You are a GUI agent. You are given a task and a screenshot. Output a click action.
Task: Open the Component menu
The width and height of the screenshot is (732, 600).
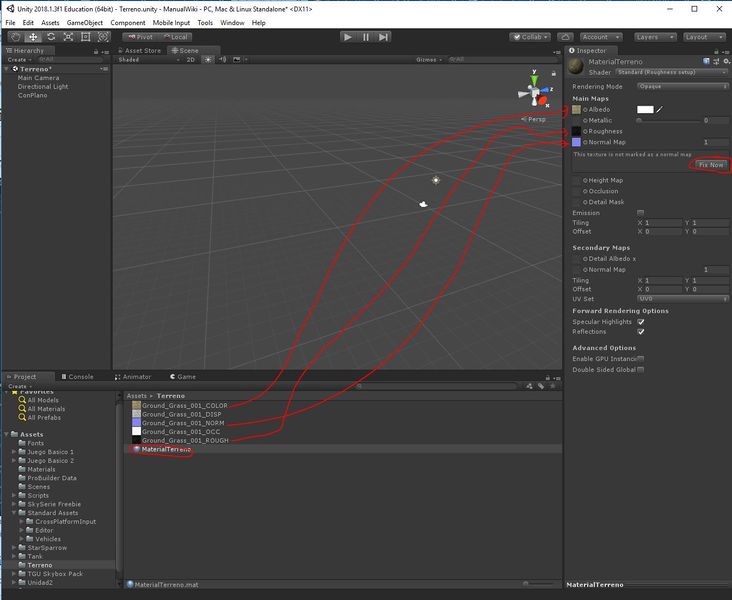(x=127, y=22)
